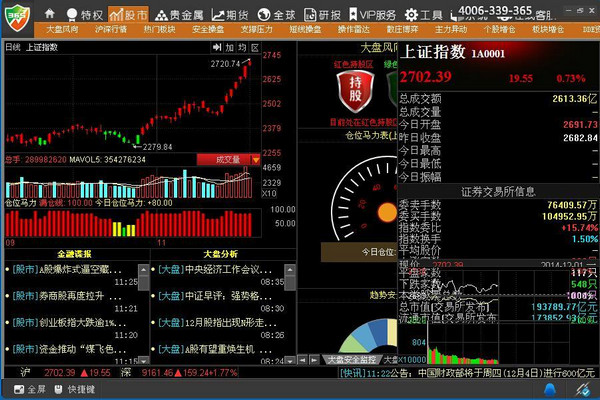Open article 中证早评：强势格...
Viewport: 600px width, 400px height.
pyautogui.click(x=215, y=296)
